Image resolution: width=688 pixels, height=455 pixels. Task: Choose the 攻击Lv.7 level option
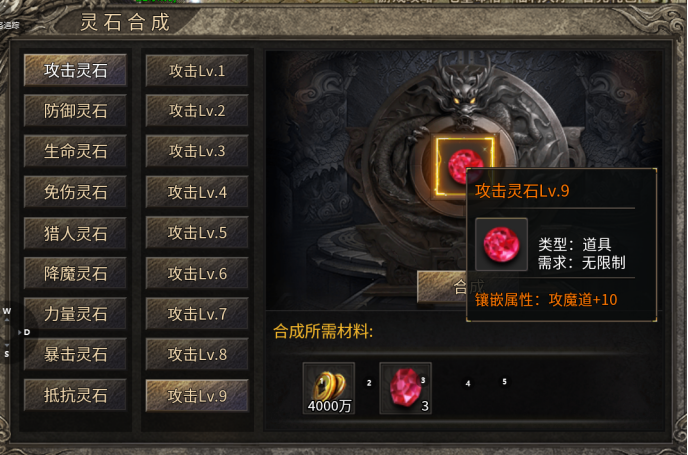click(x=197, y=314)
